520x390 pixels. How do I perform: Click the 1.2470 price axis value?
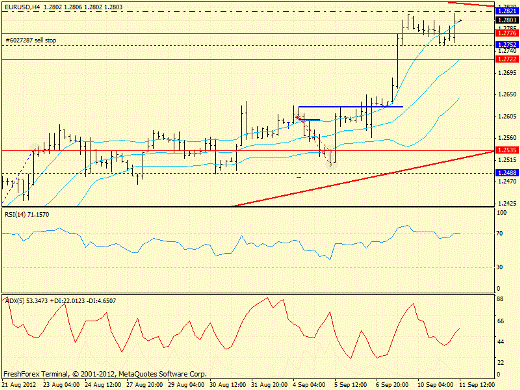coord(507,182)
